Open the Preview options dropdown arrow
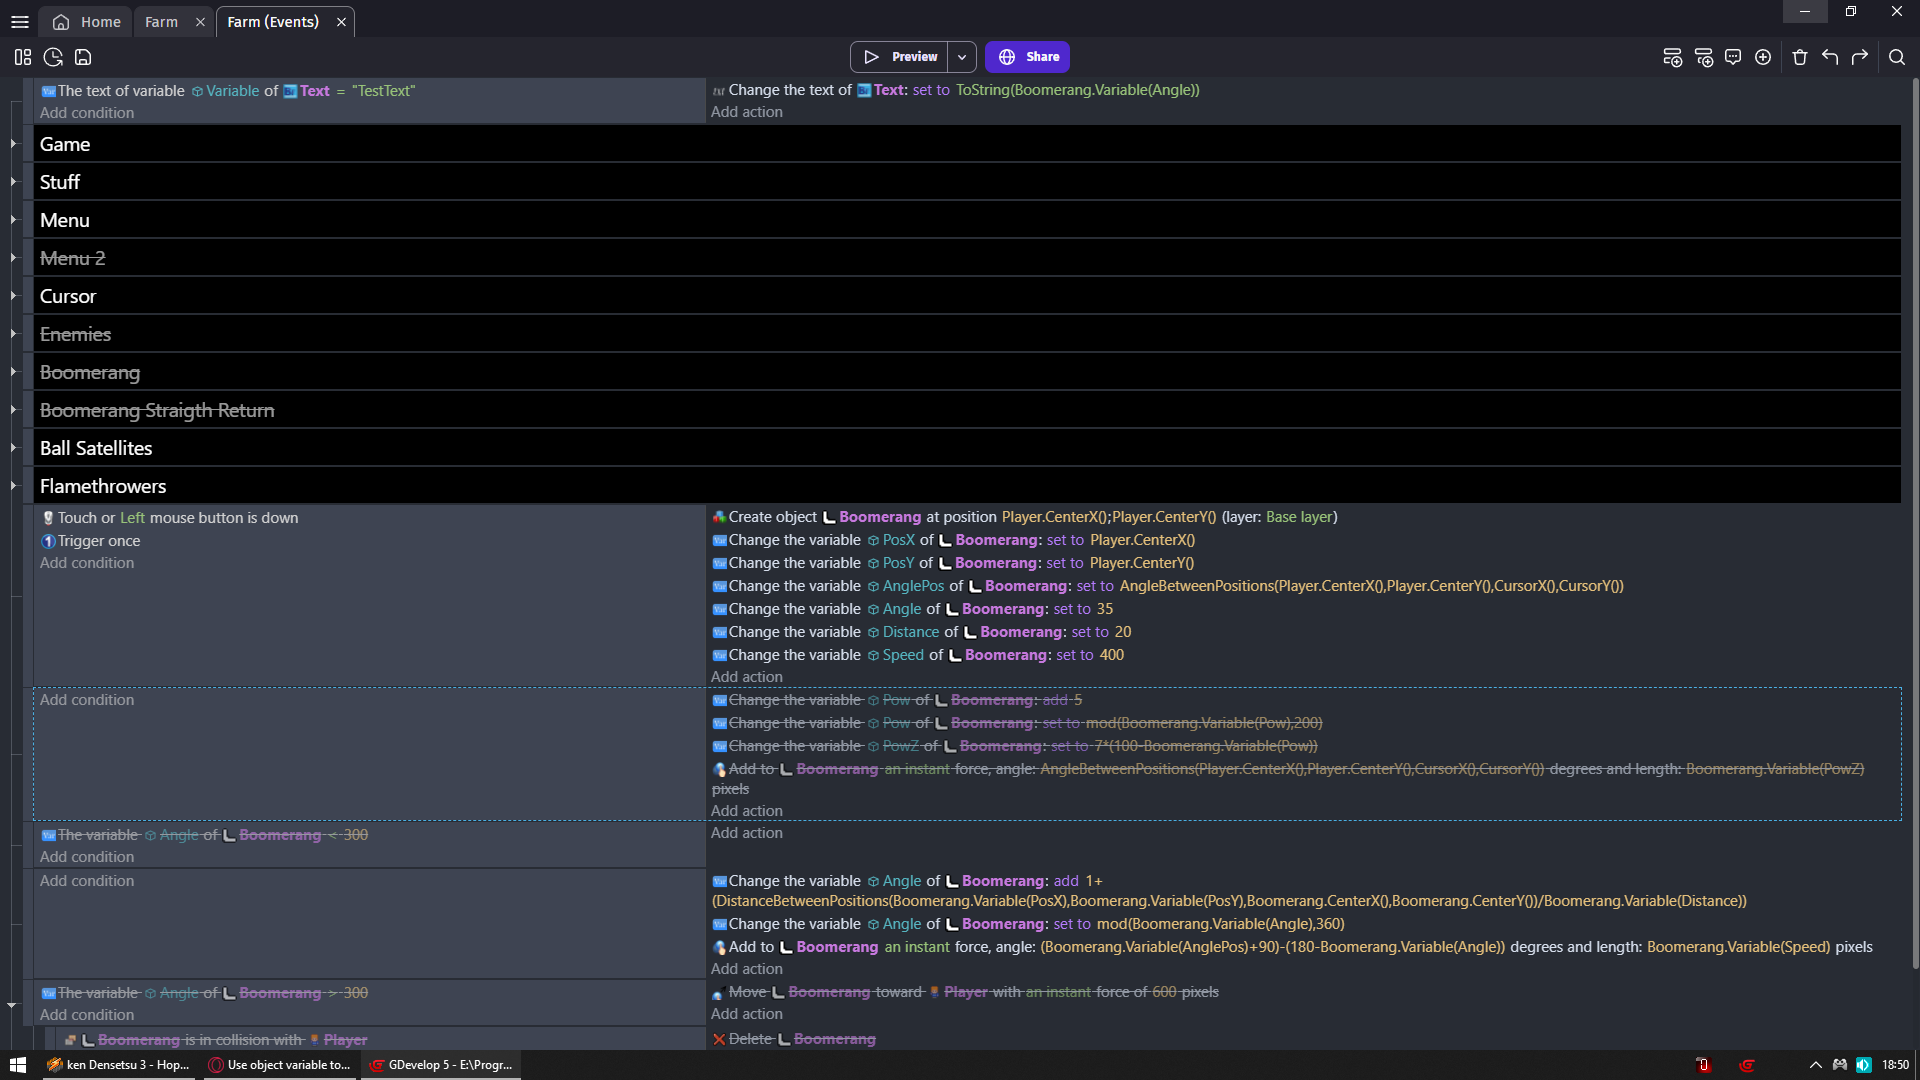The width and height of the screenshot is (1920, 1080). point(962,57)
